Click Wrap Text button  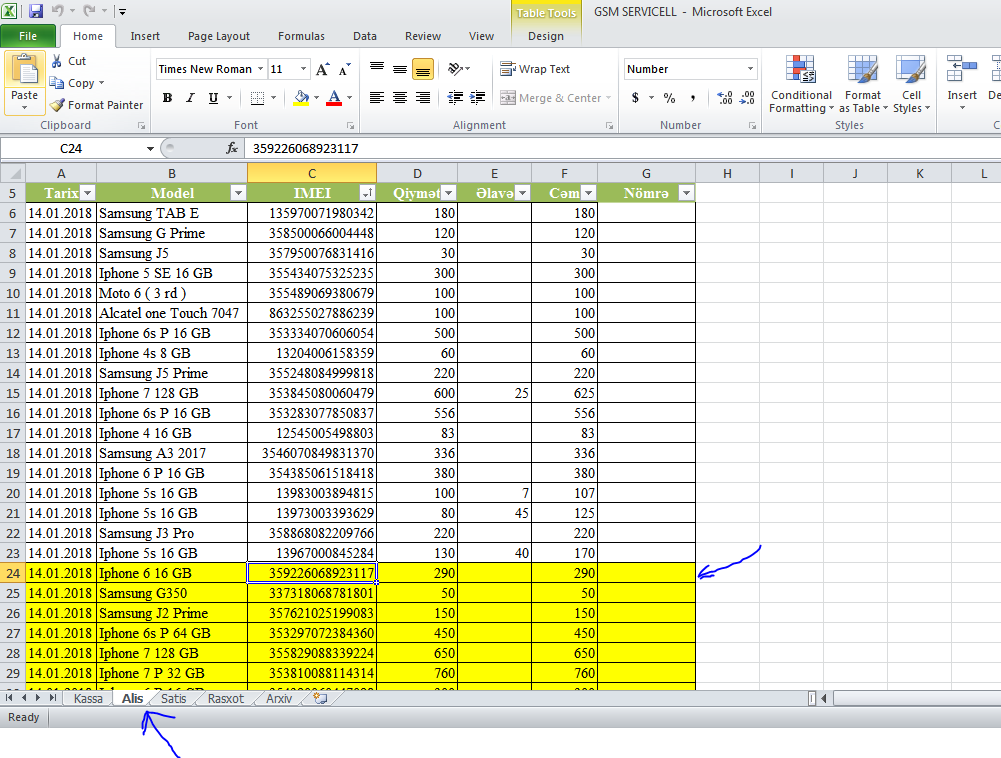click(535, 69)
